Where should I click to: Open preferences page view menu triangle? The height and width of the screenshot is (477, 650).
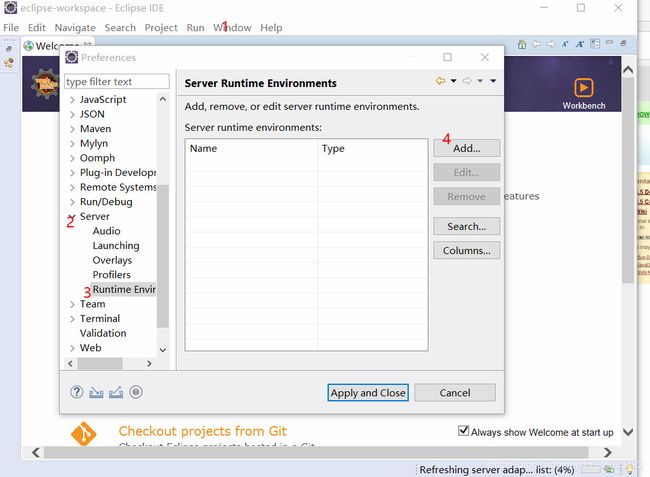493,81
